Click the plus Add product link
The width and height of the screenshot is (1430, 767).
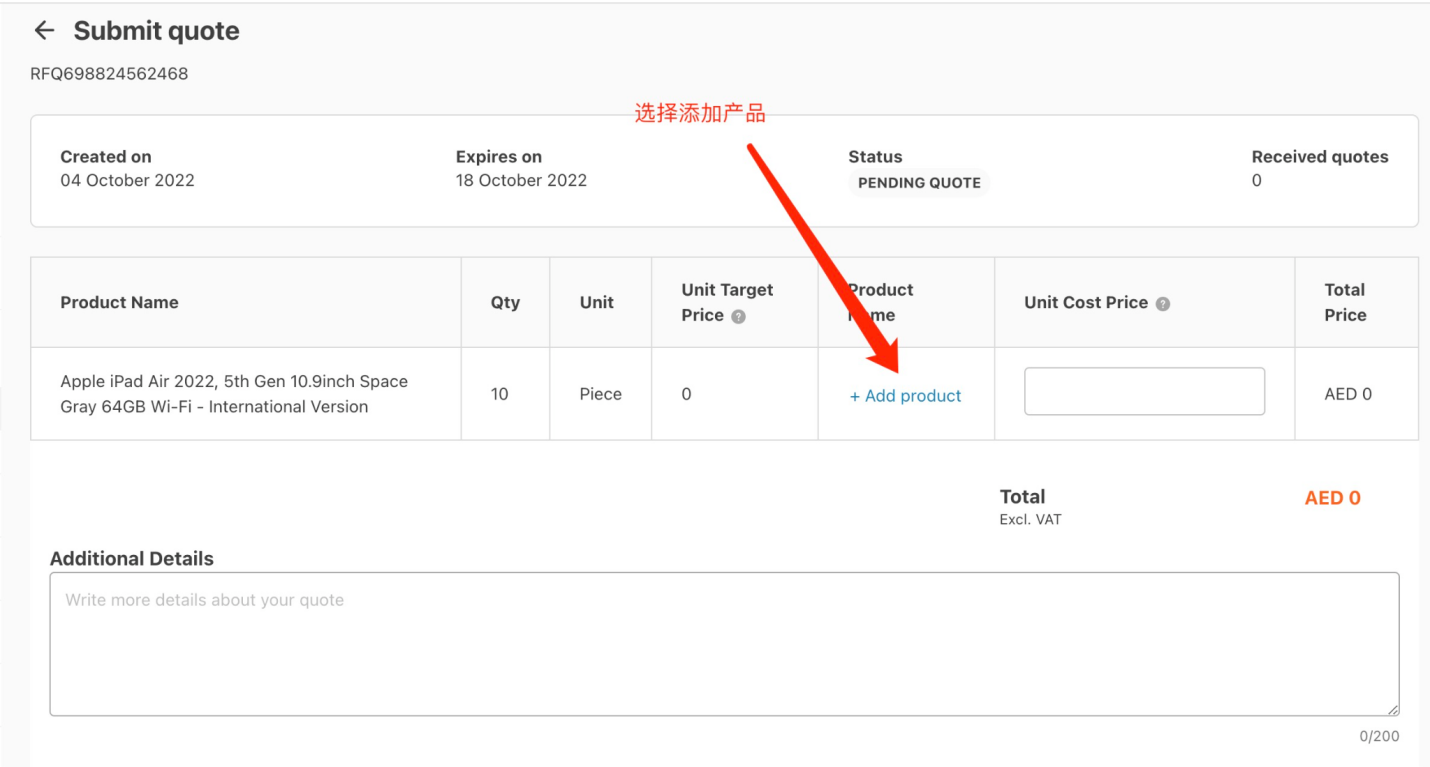tap(905, 396)
